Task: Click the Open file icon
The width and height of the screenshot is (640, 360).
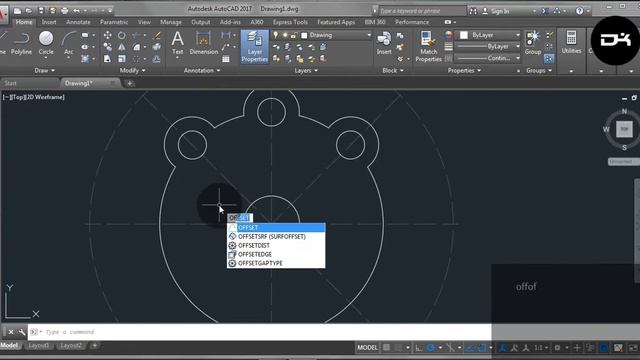Action: 29,11
